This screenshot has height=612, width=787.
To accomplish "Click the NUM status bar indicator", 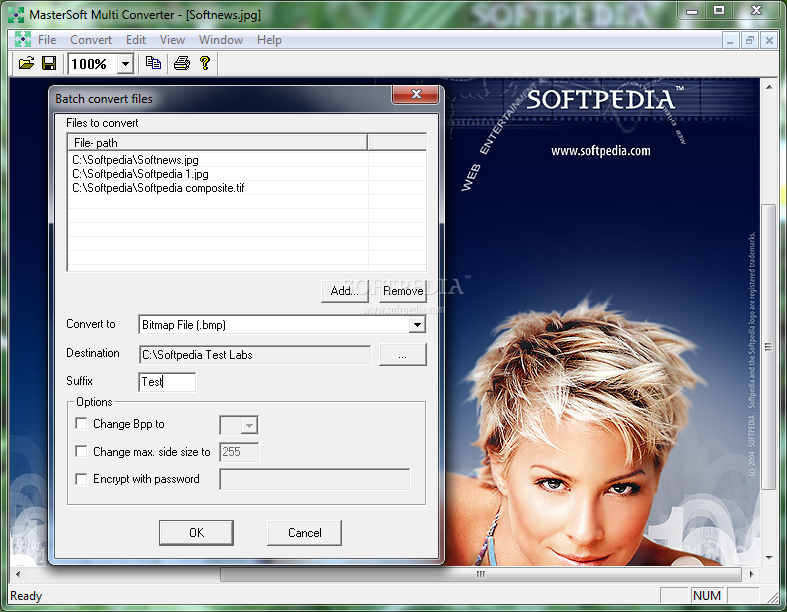I will 707,595.
